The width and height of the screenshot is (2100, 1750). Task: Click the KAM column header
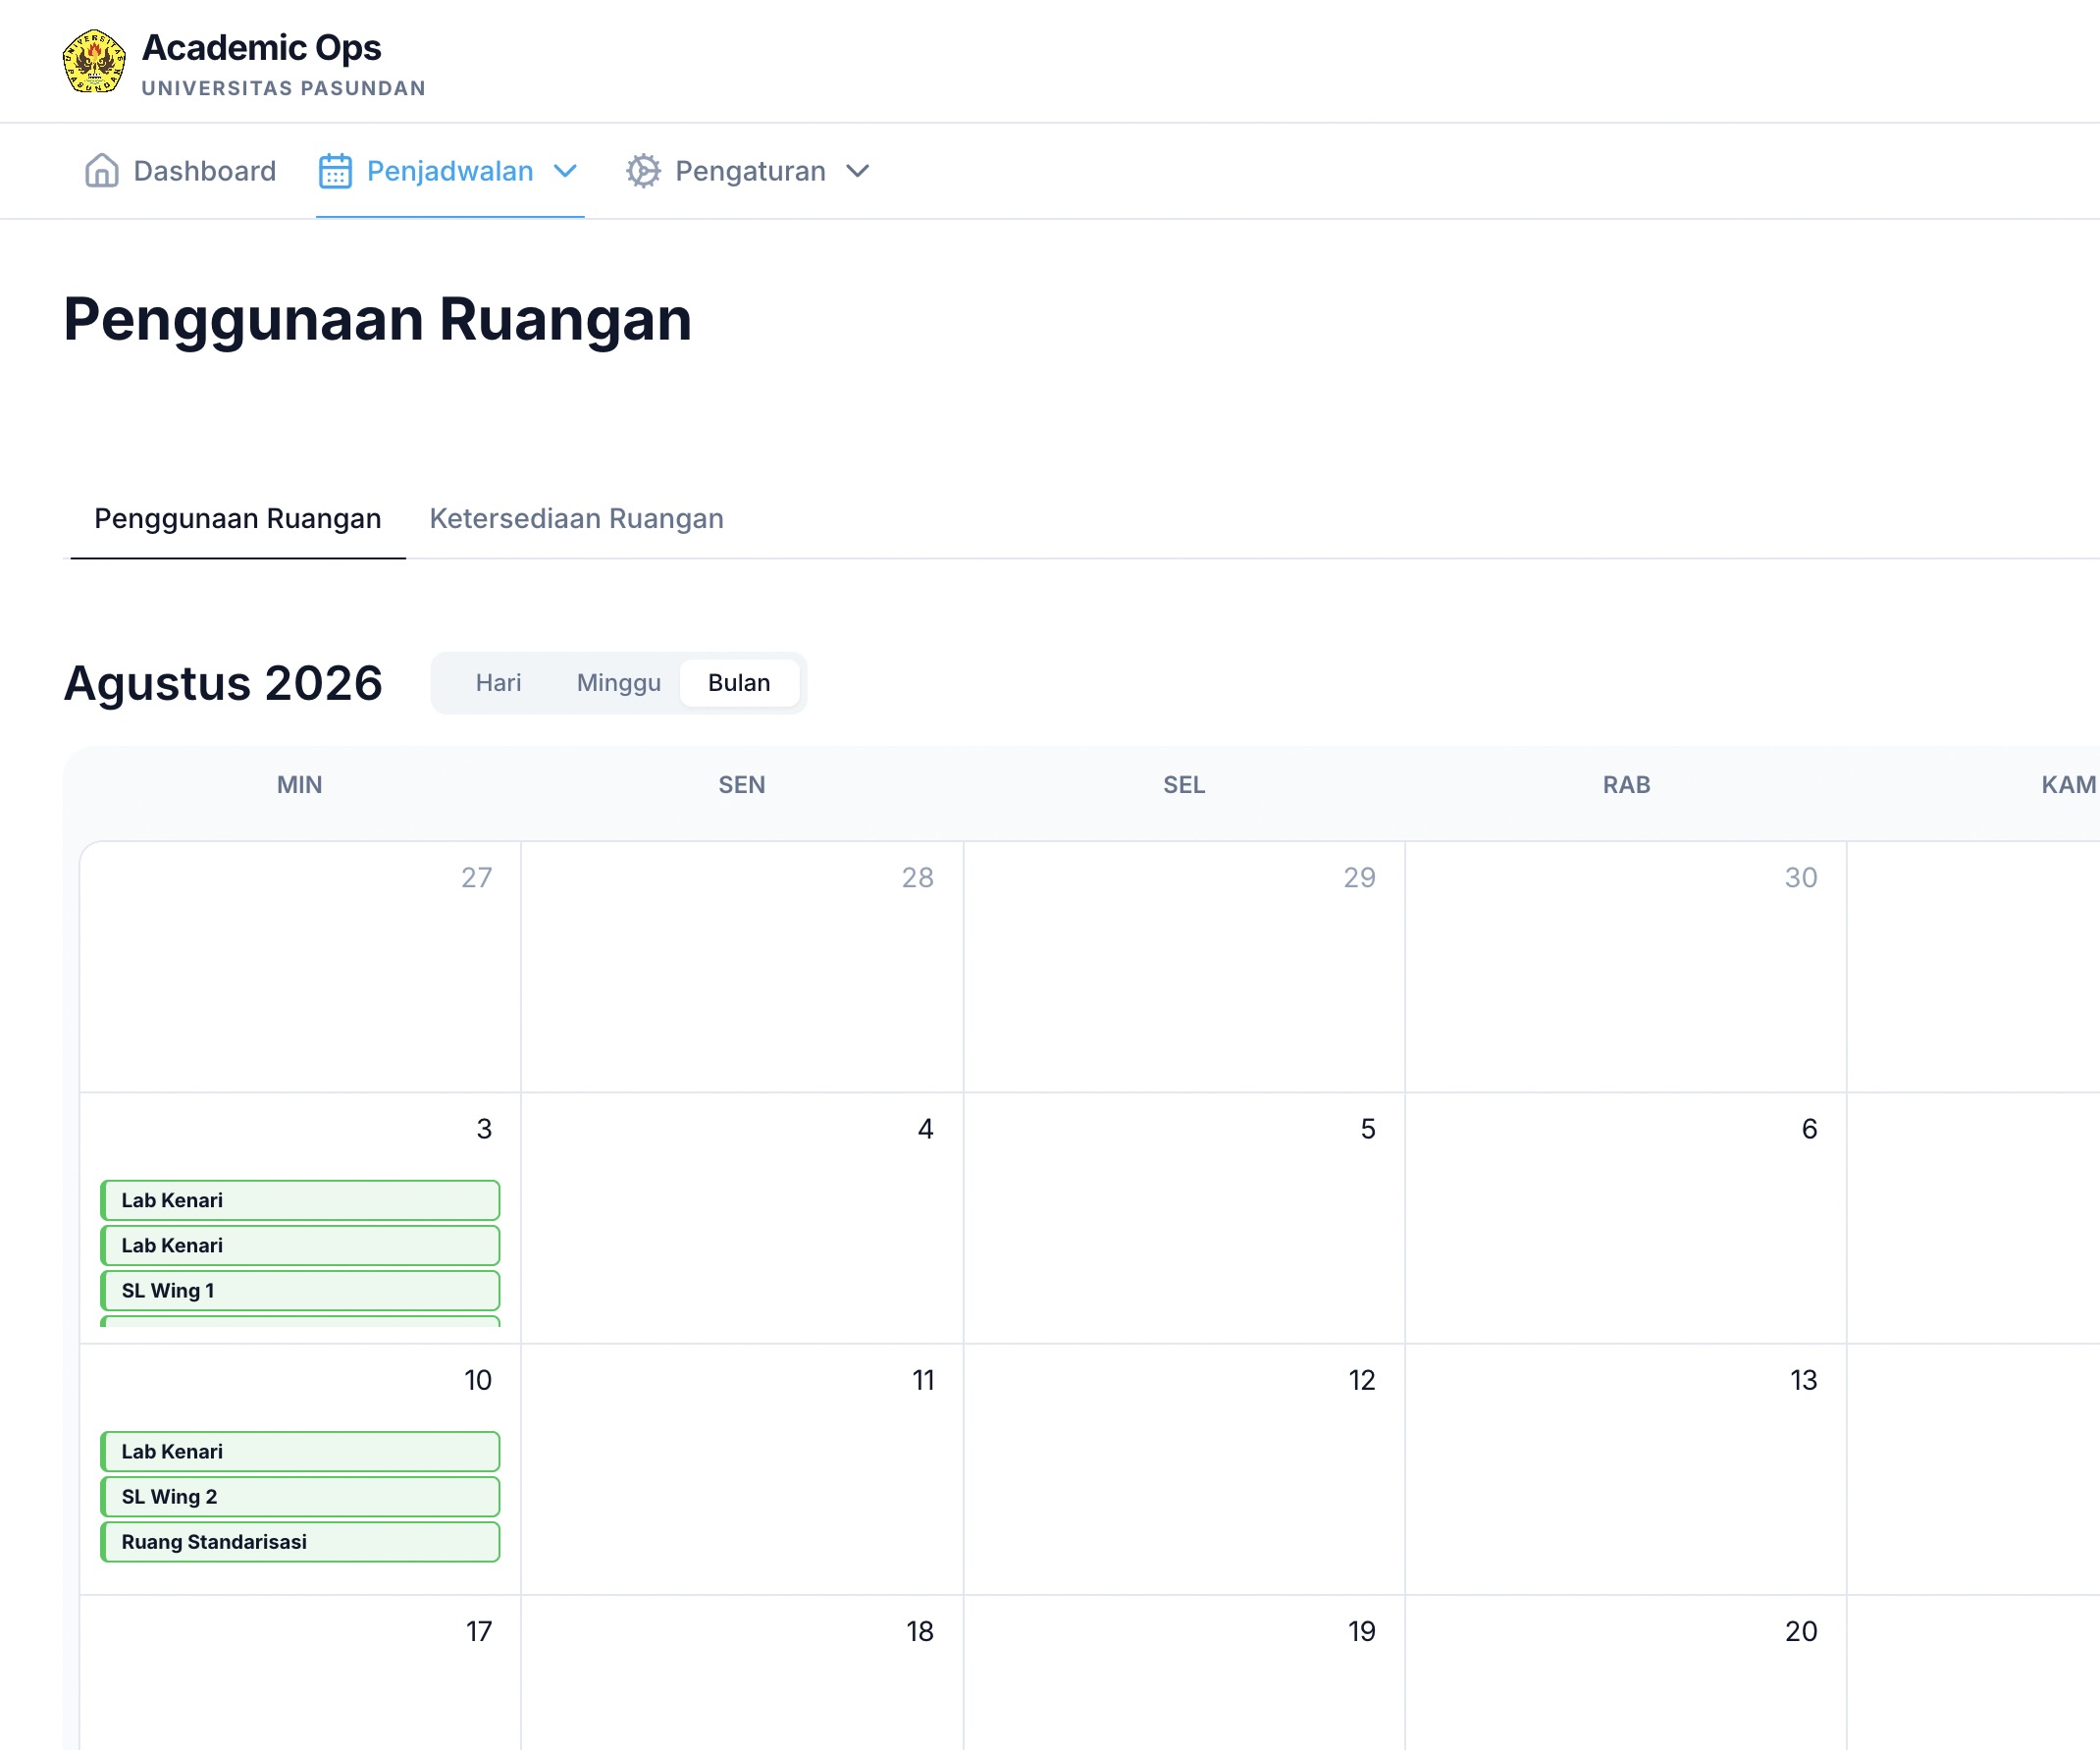(2068, 785)
